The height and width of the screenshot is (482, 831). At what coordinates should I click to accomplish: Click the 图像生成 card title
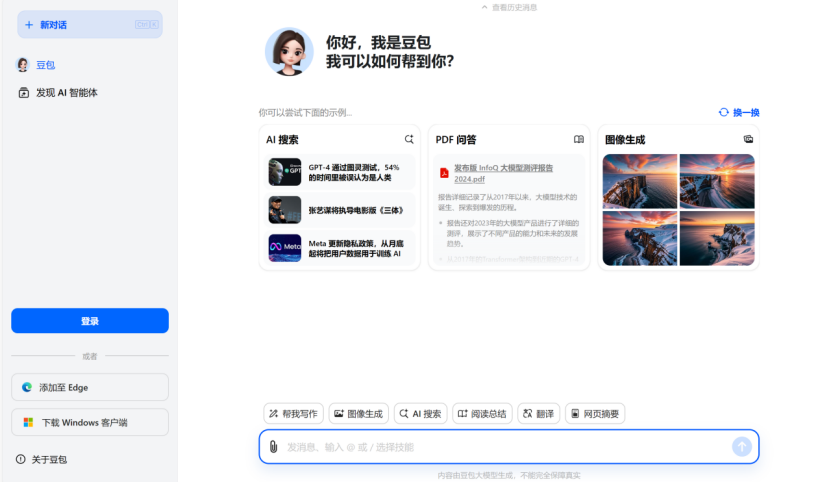point(625,140)
